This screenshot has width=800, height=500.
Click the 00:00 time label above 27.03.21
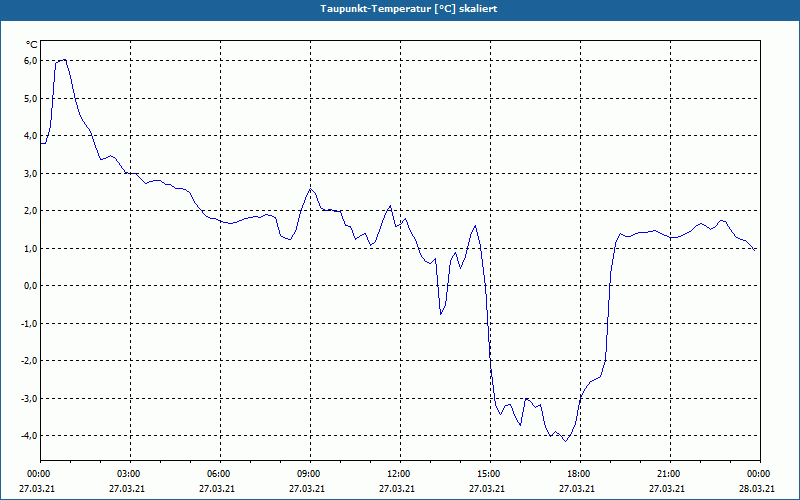(x=38, y=474)
